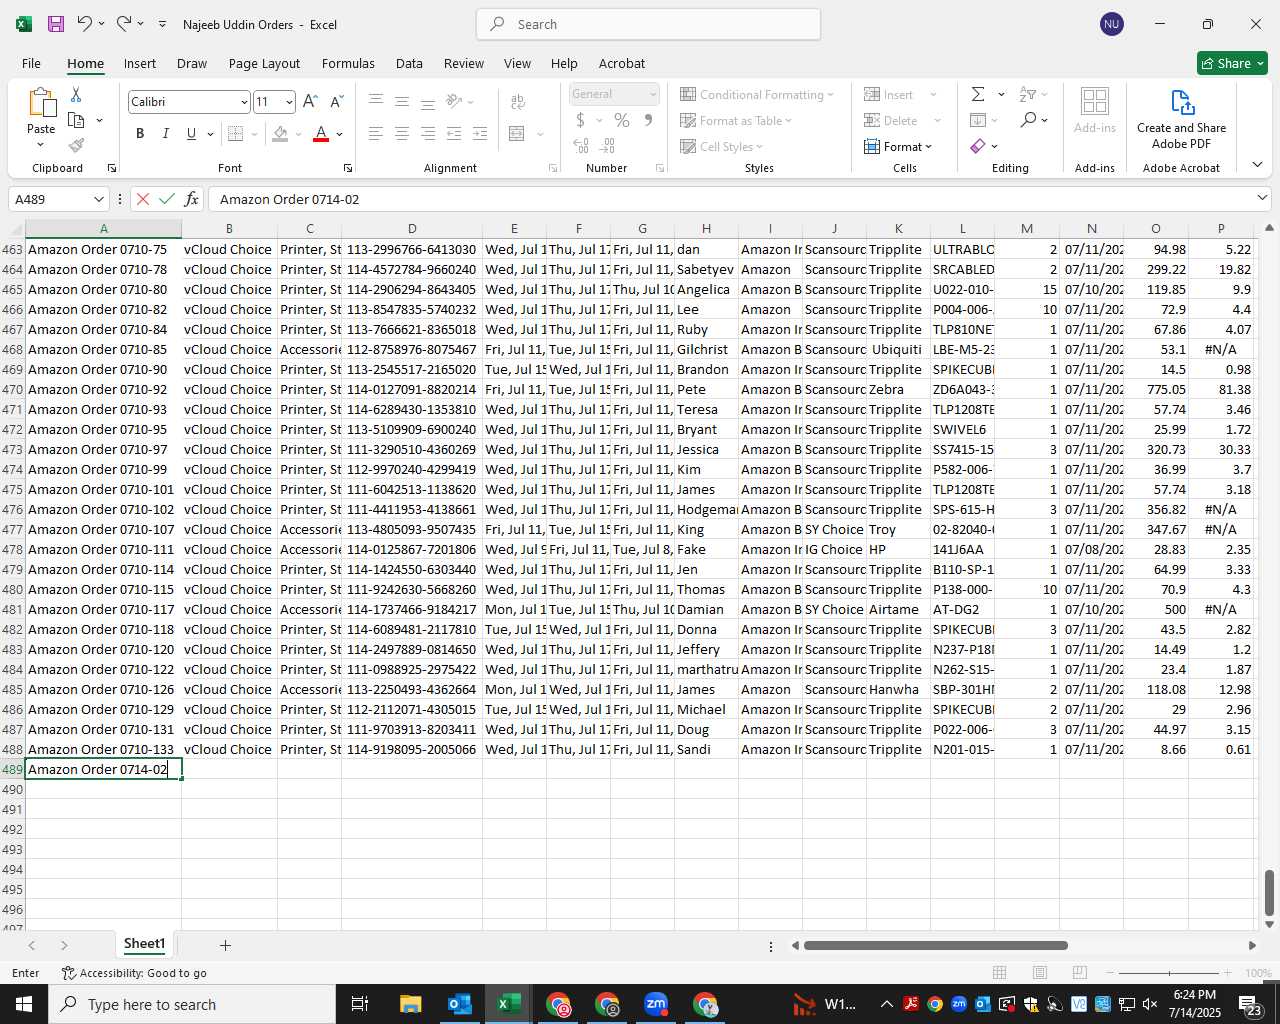Viewport: 1280px width, 1024px height.
Task: Toggle Middle Align in Alignment group
Action: tap(402, 101)
